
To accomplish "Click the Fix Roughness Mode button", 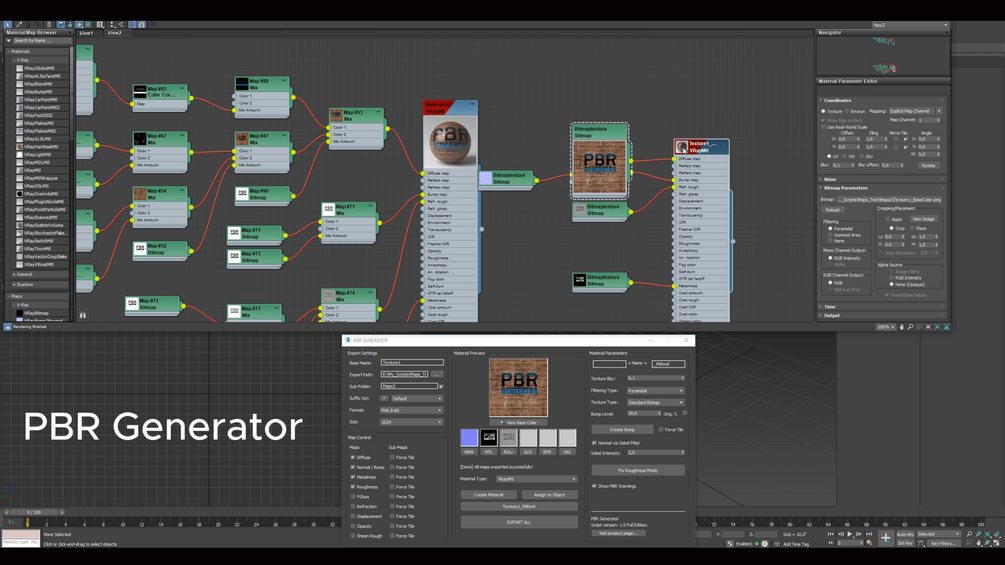I will [x=638, y=470].
